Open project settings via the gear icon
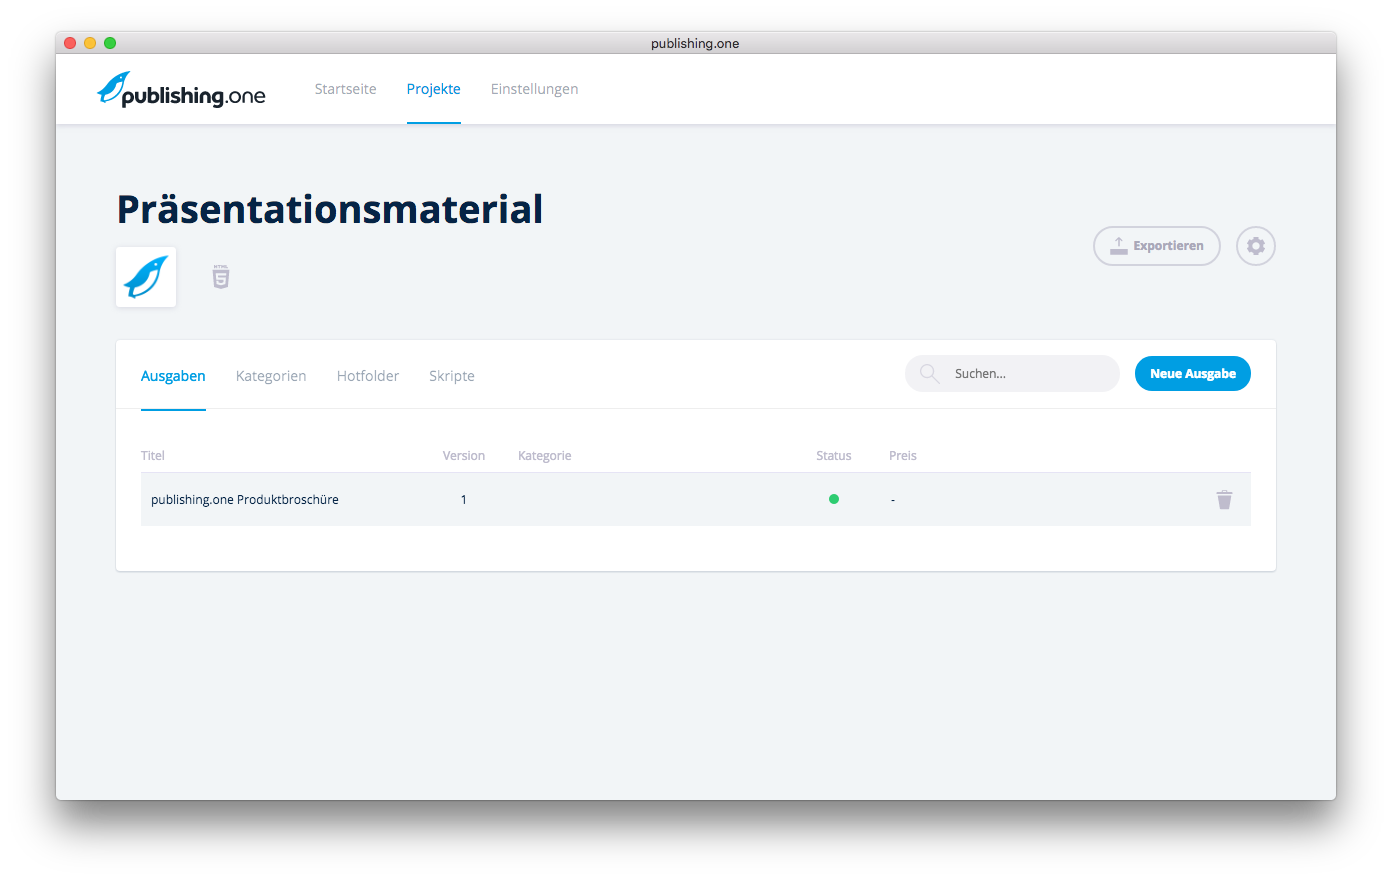This screenshot has width=1392, height=880. coord(1256,246)
